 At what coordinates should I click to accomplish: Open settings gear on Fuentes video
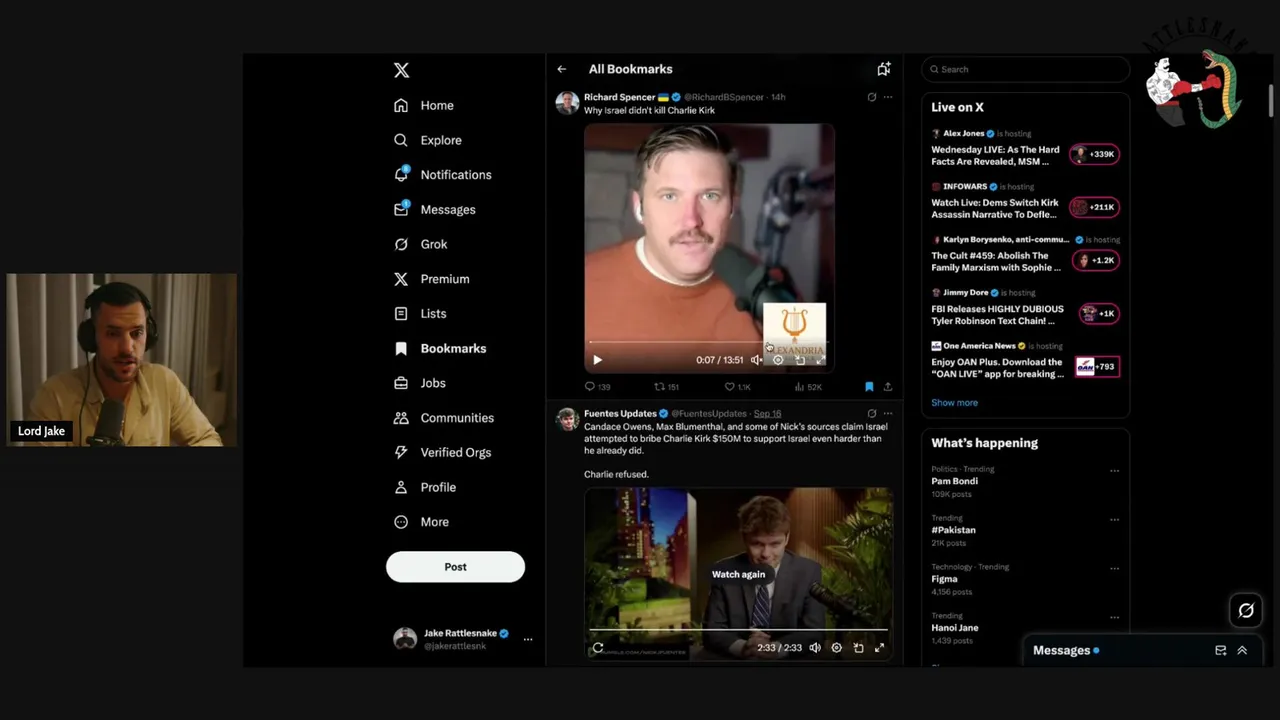coord(837,648)
